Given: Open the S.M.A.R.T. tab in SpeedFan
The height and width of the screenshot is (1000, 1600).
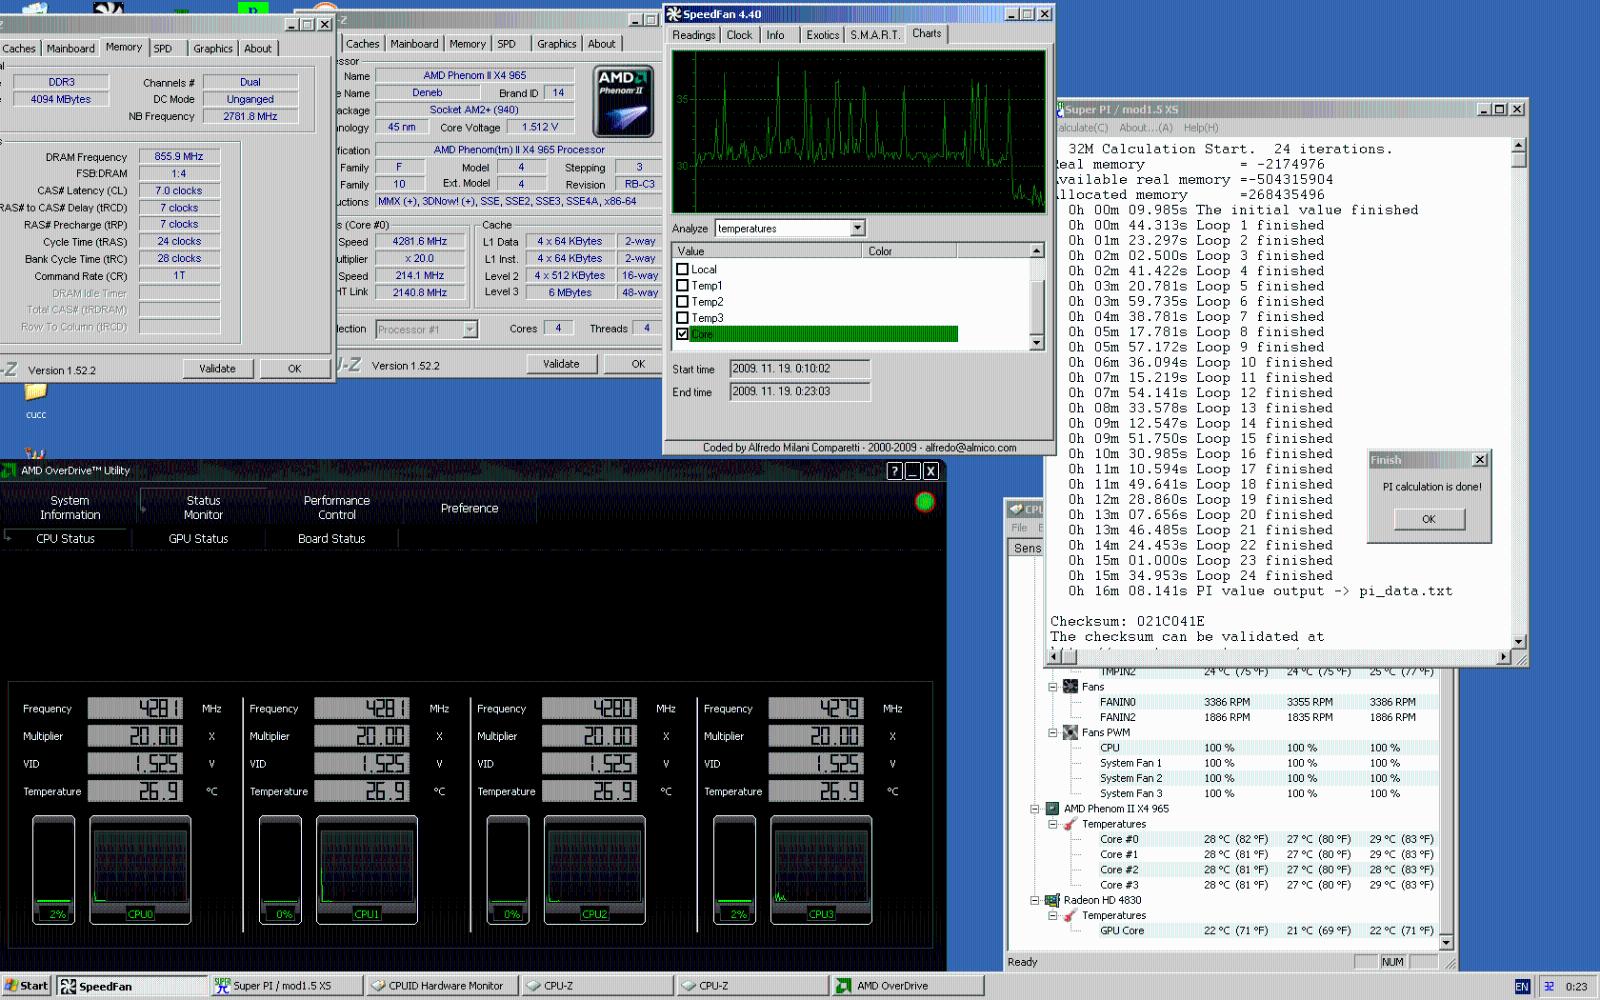Looking at the screenshot, I should click(x=875, y=35).
